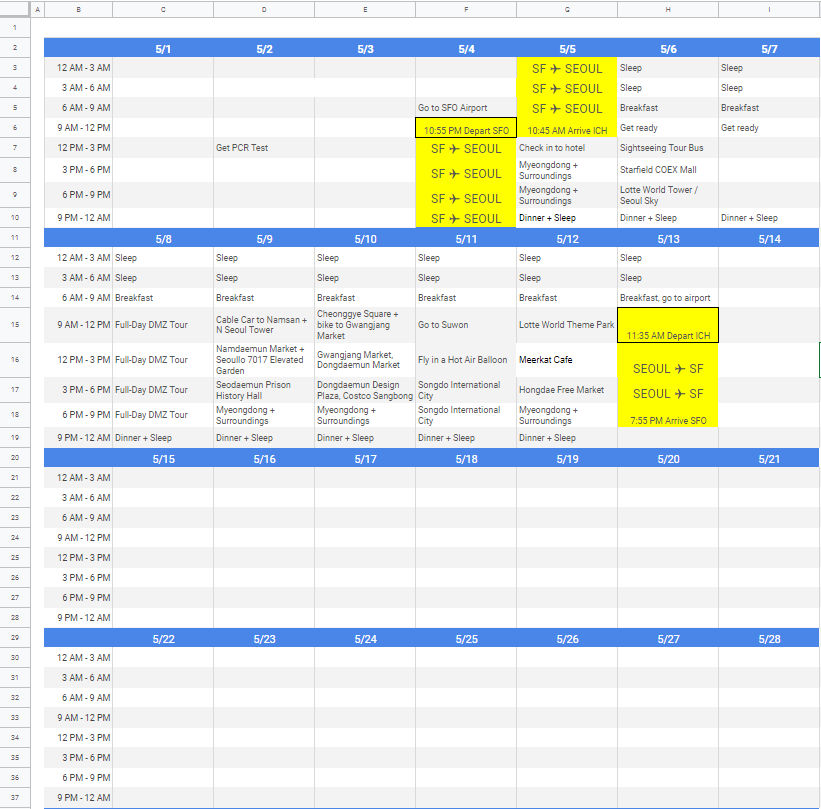This screenshot has height=809, width=821.
Task: Click 'Gwangjang Market, Dongdaemun Market' cell
Action: coord(365,360)
